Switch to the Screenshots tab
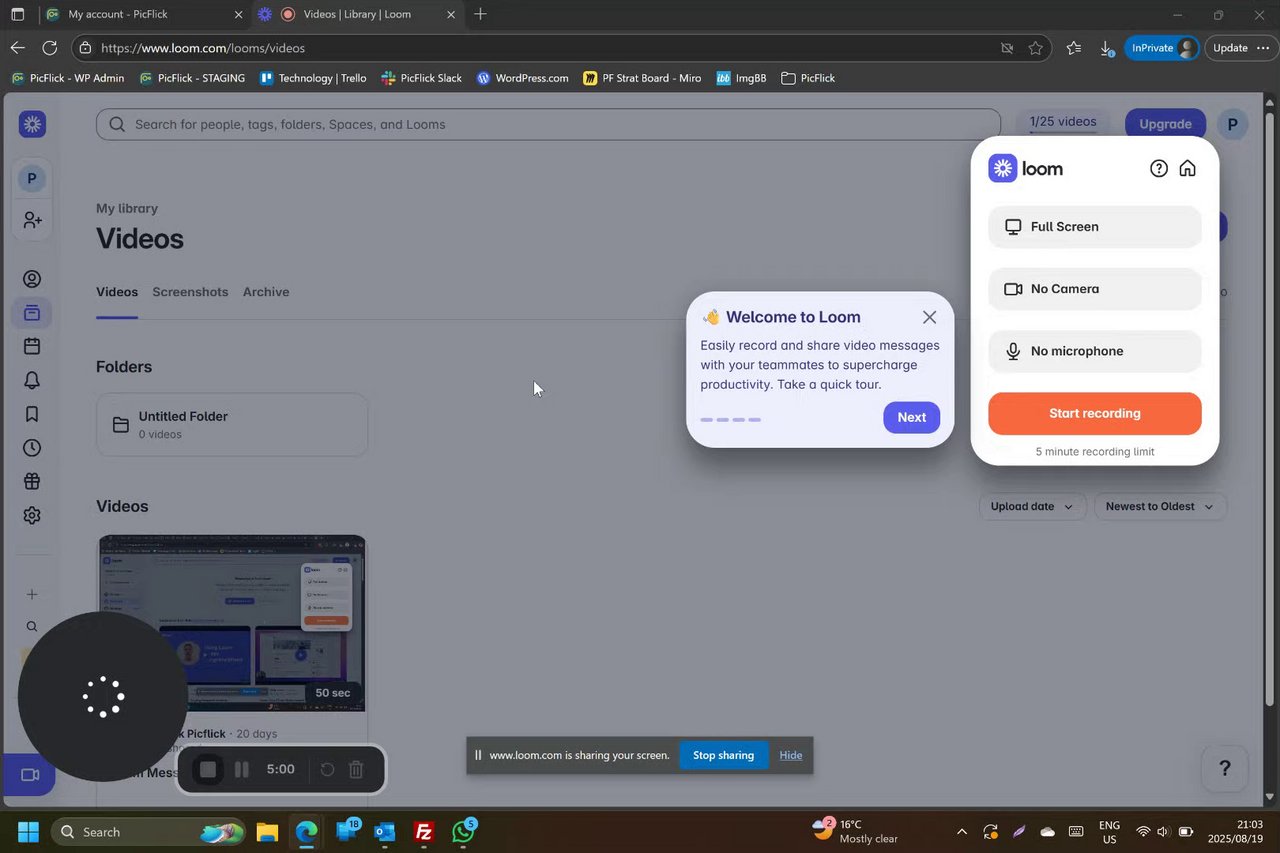Image resolution: width=1280 pixels, height=853 pixels. point(190,292)
